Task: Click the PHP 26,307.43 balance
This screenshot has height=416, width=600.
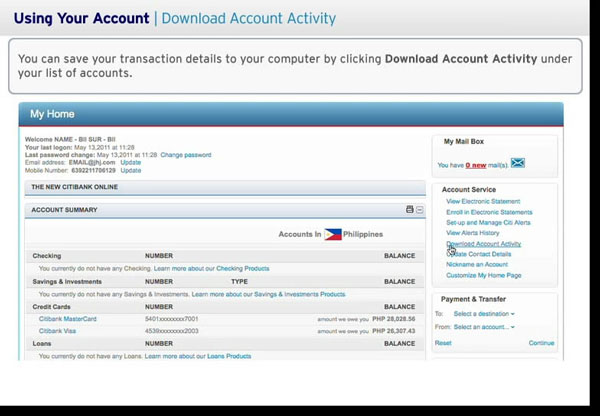Action: (394, 331)
